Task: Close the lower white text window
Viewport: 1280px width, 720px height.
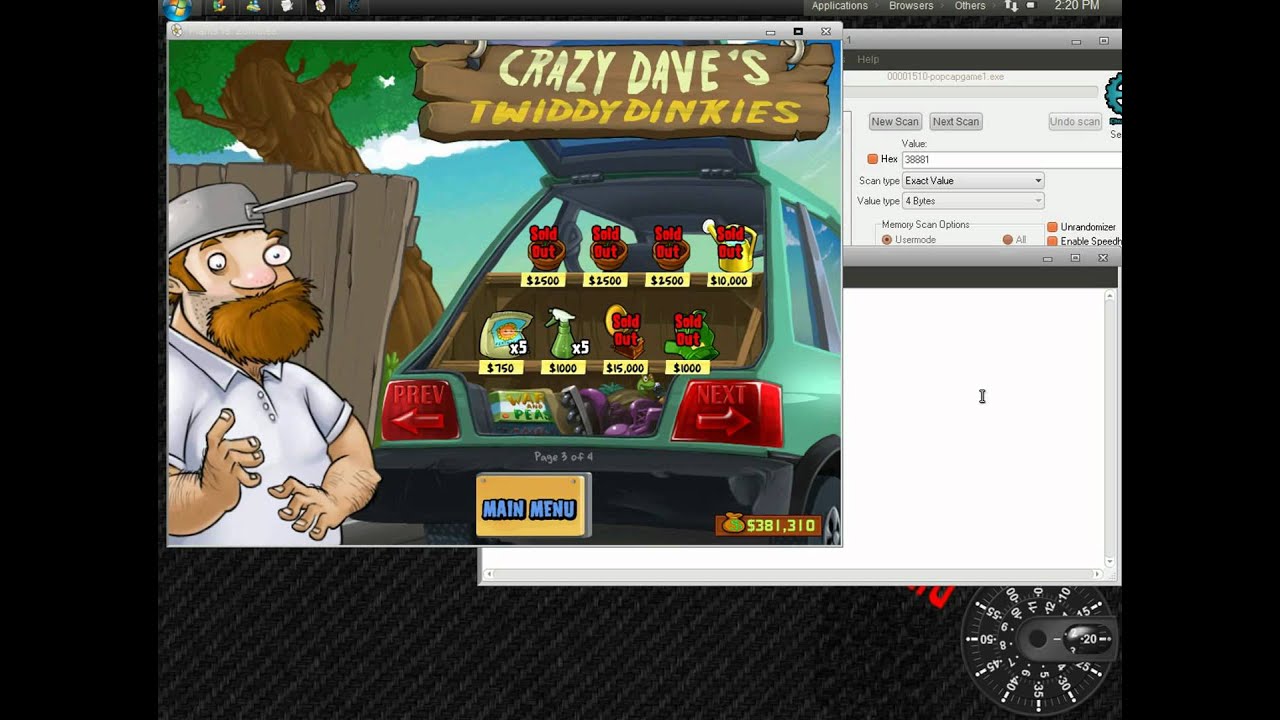Action: [1103, 257]
